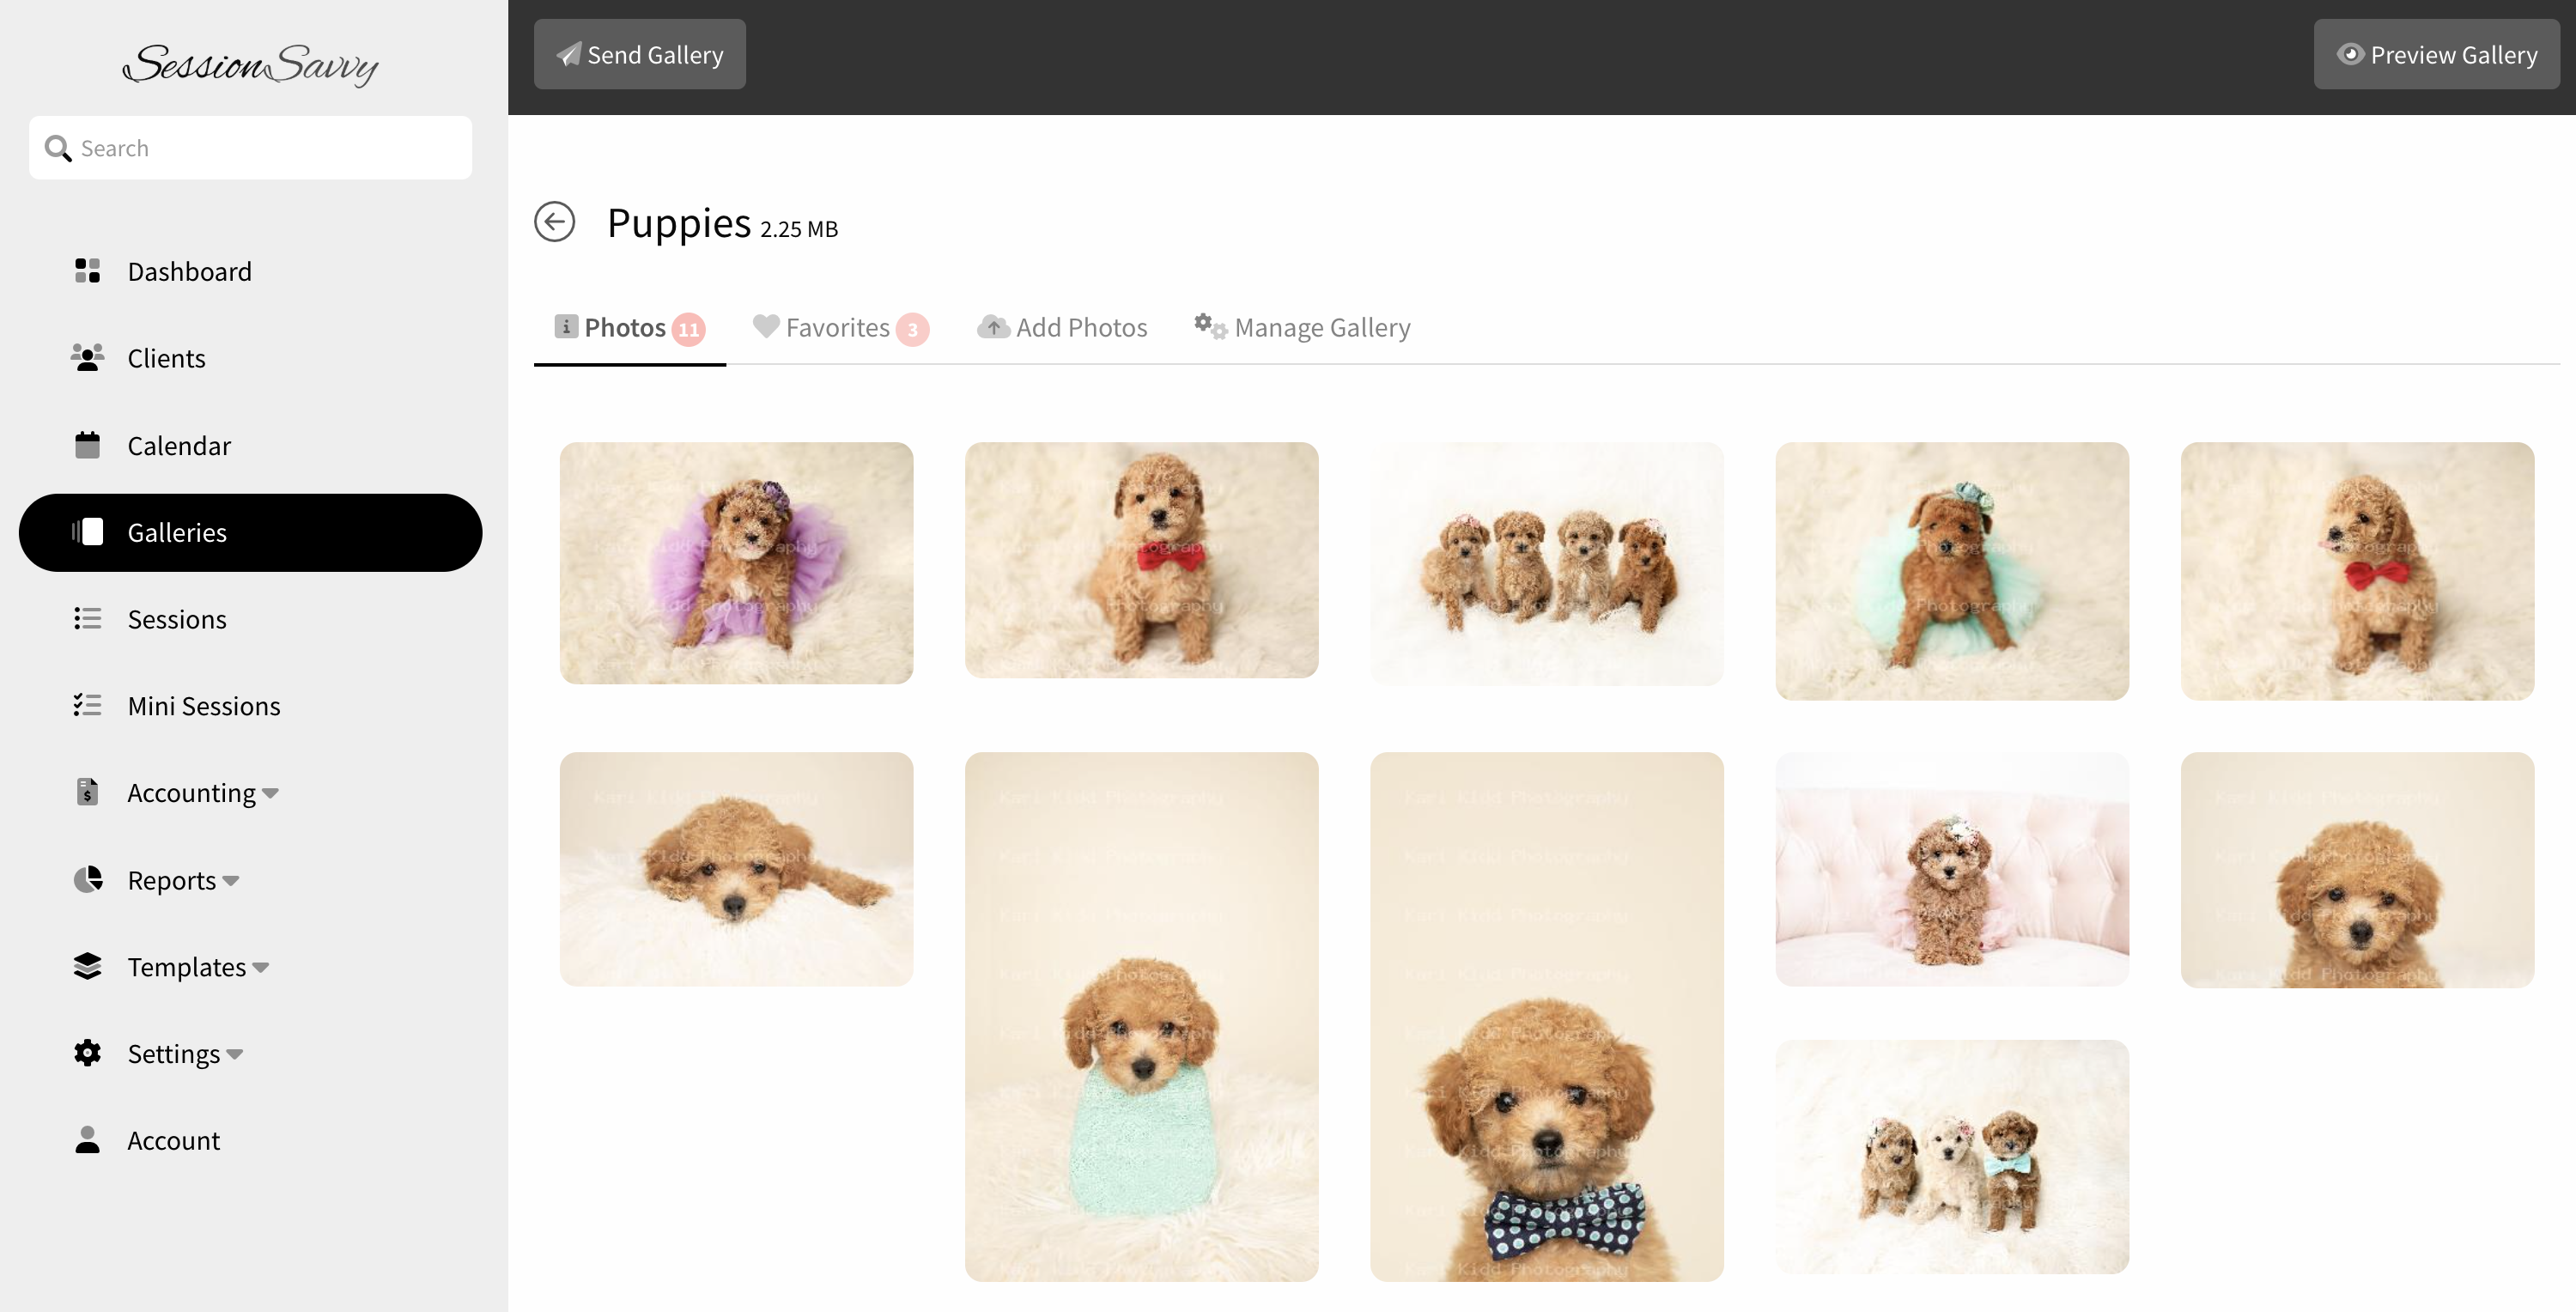The width and height of the screenshot is (2576, 1312).
Task: Click the Account person icon
Action: [x=87, y=1140]
